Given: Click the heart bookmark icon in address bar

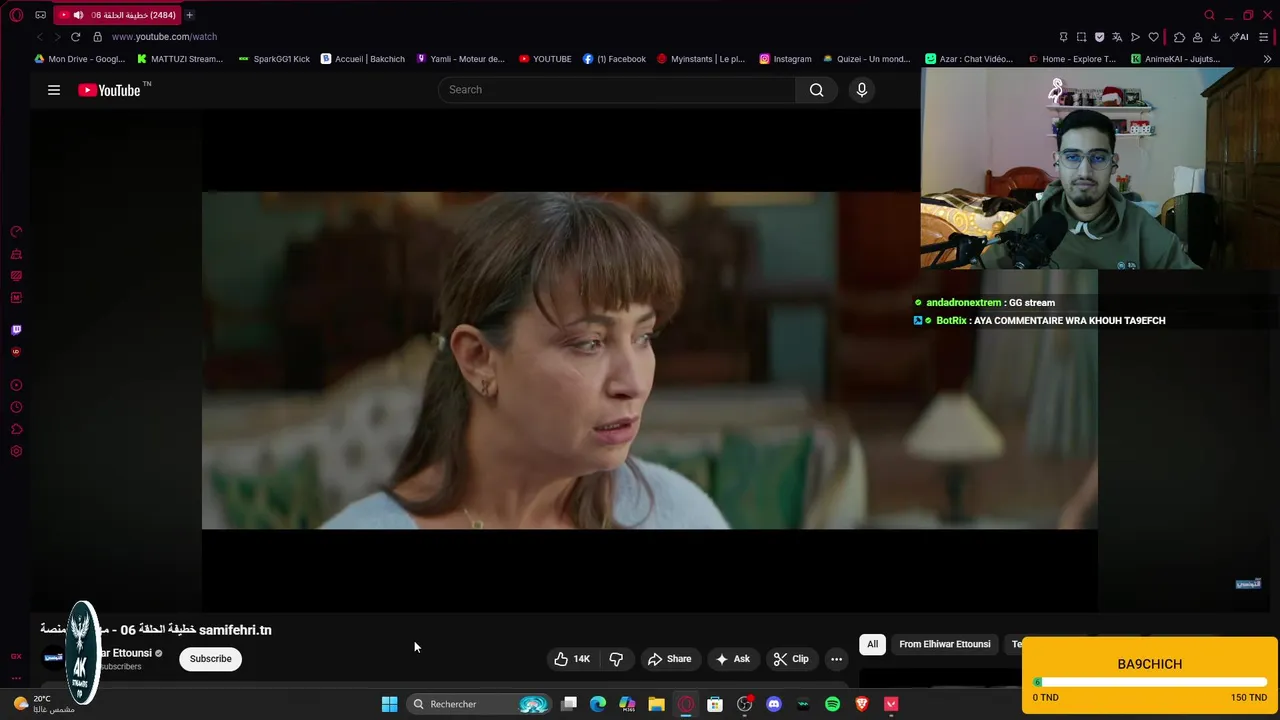Looking at the screenshot, I should click(1153, 37).
